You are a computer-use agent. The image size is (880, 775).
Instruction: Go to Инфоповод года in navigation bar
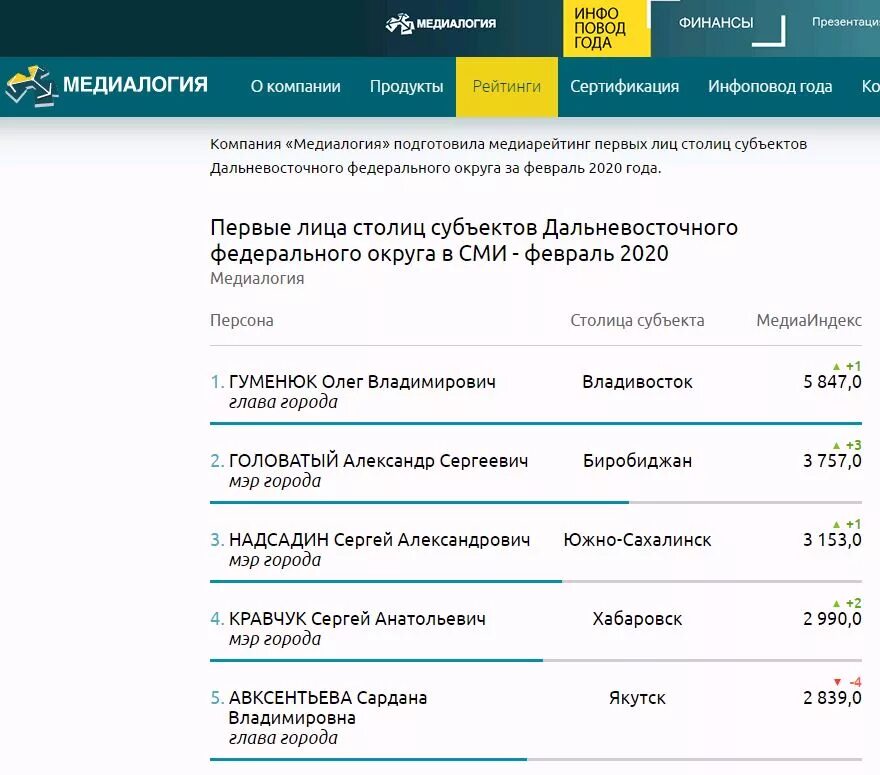770,86
